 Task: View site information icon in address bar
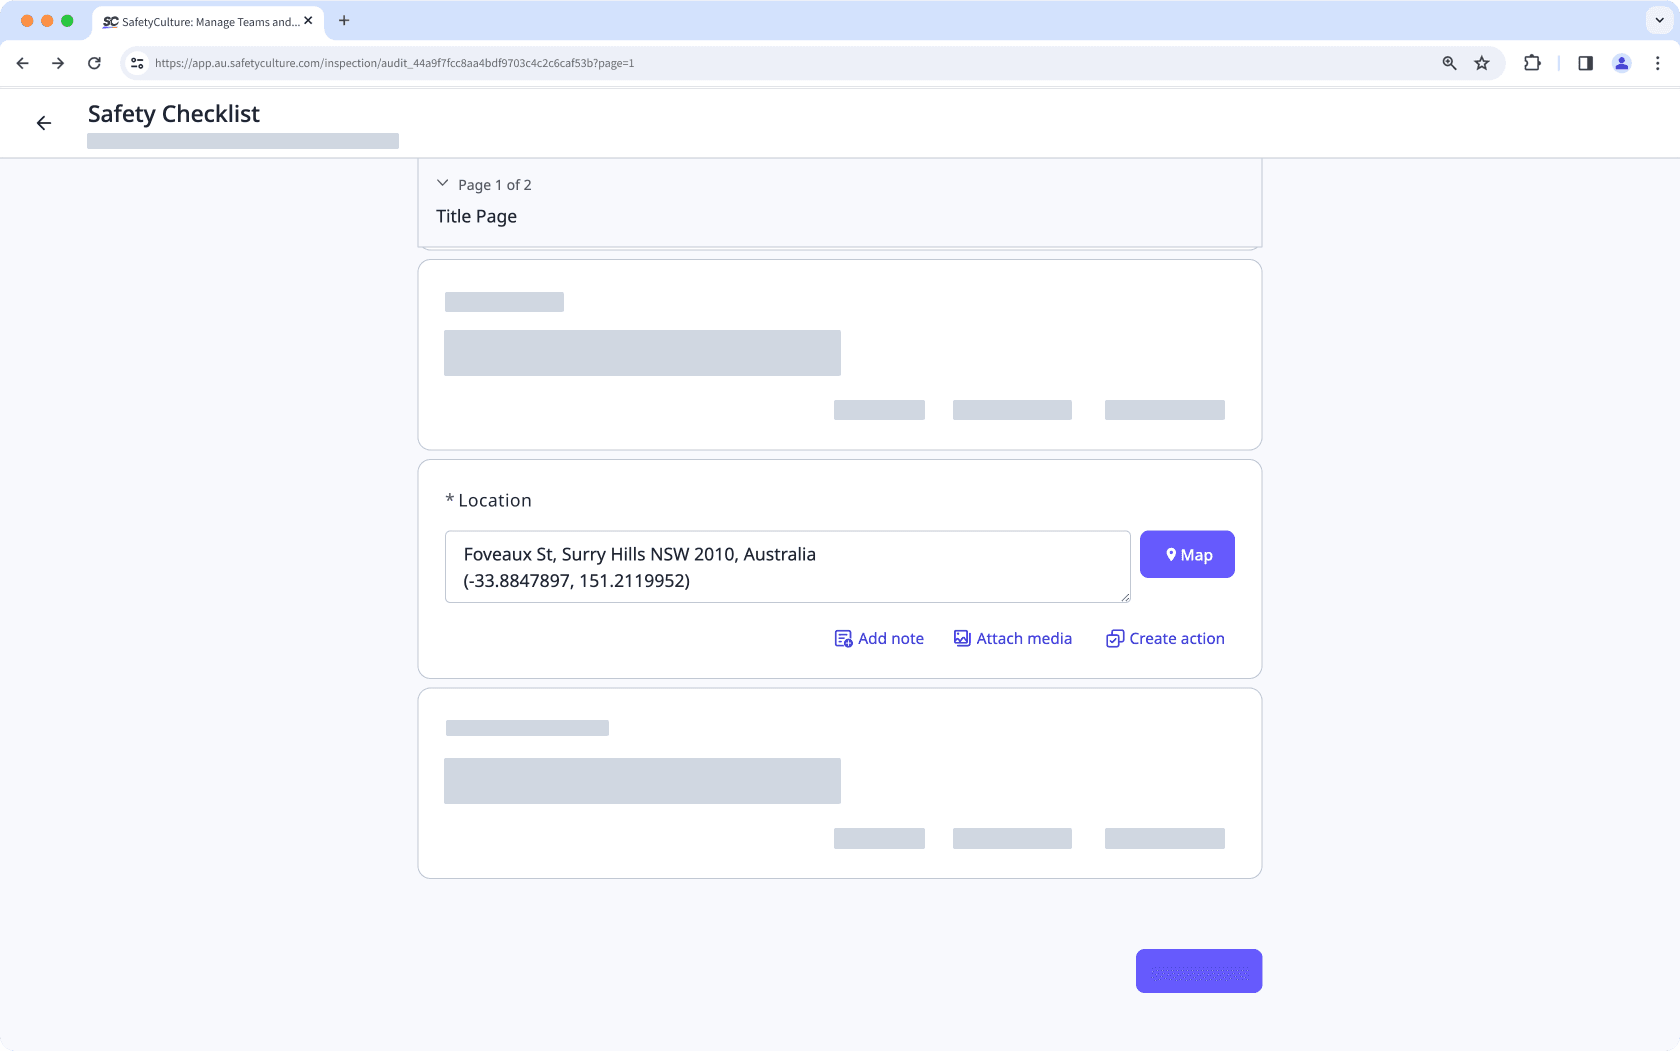pyautogui.click(x=138, y=63)
